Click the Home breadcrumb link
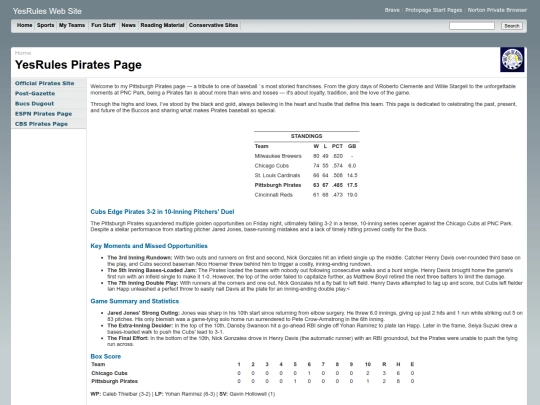Screen dimensions: 540x405 (23, 53)
